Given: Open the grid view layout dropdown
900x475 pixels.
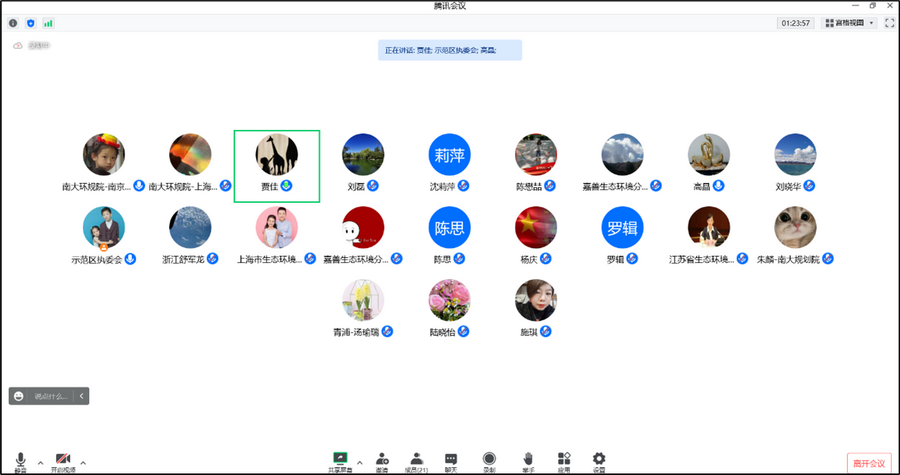Looking at the screenshot, I should pyautogui.click(x=849, y=23).
